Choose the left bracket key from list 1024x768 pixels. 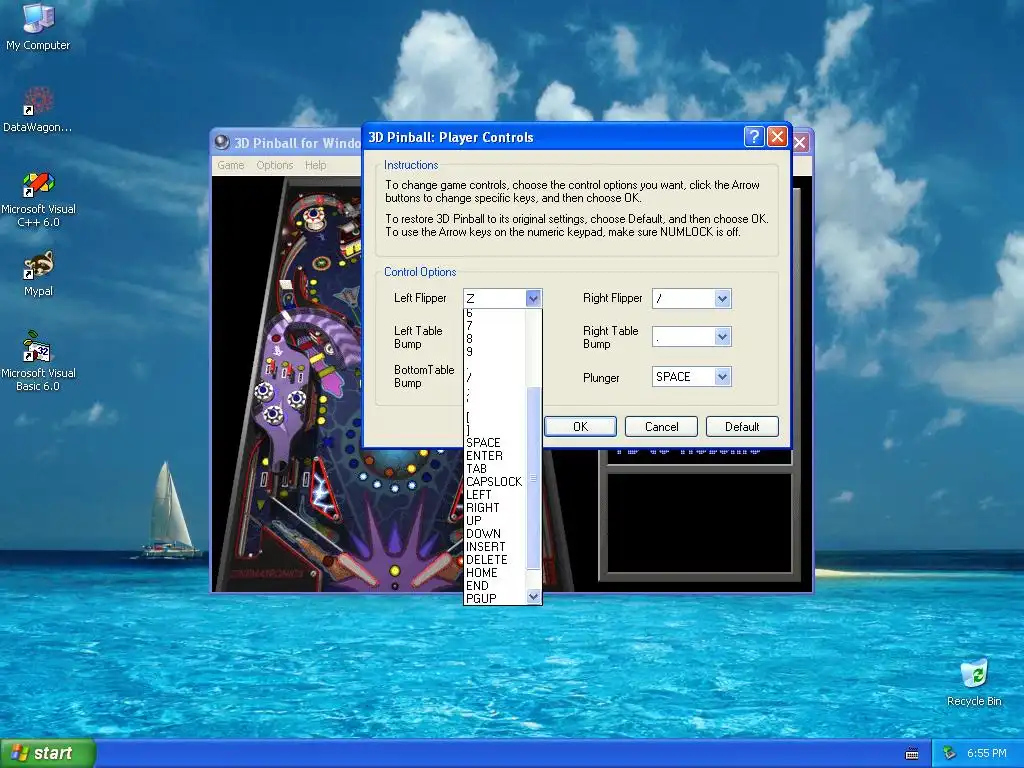494,417
